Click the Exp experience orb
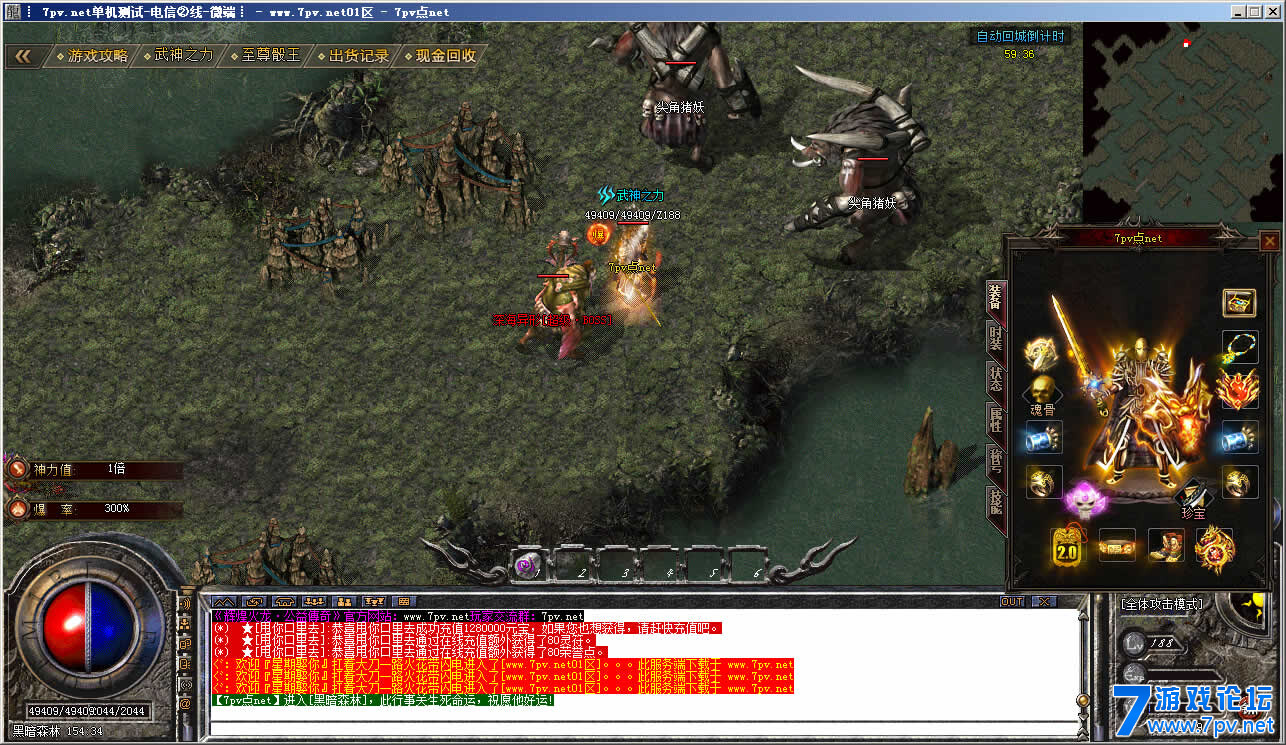The width and height of the screenshot is (1286, 745). coord(1135,675)
